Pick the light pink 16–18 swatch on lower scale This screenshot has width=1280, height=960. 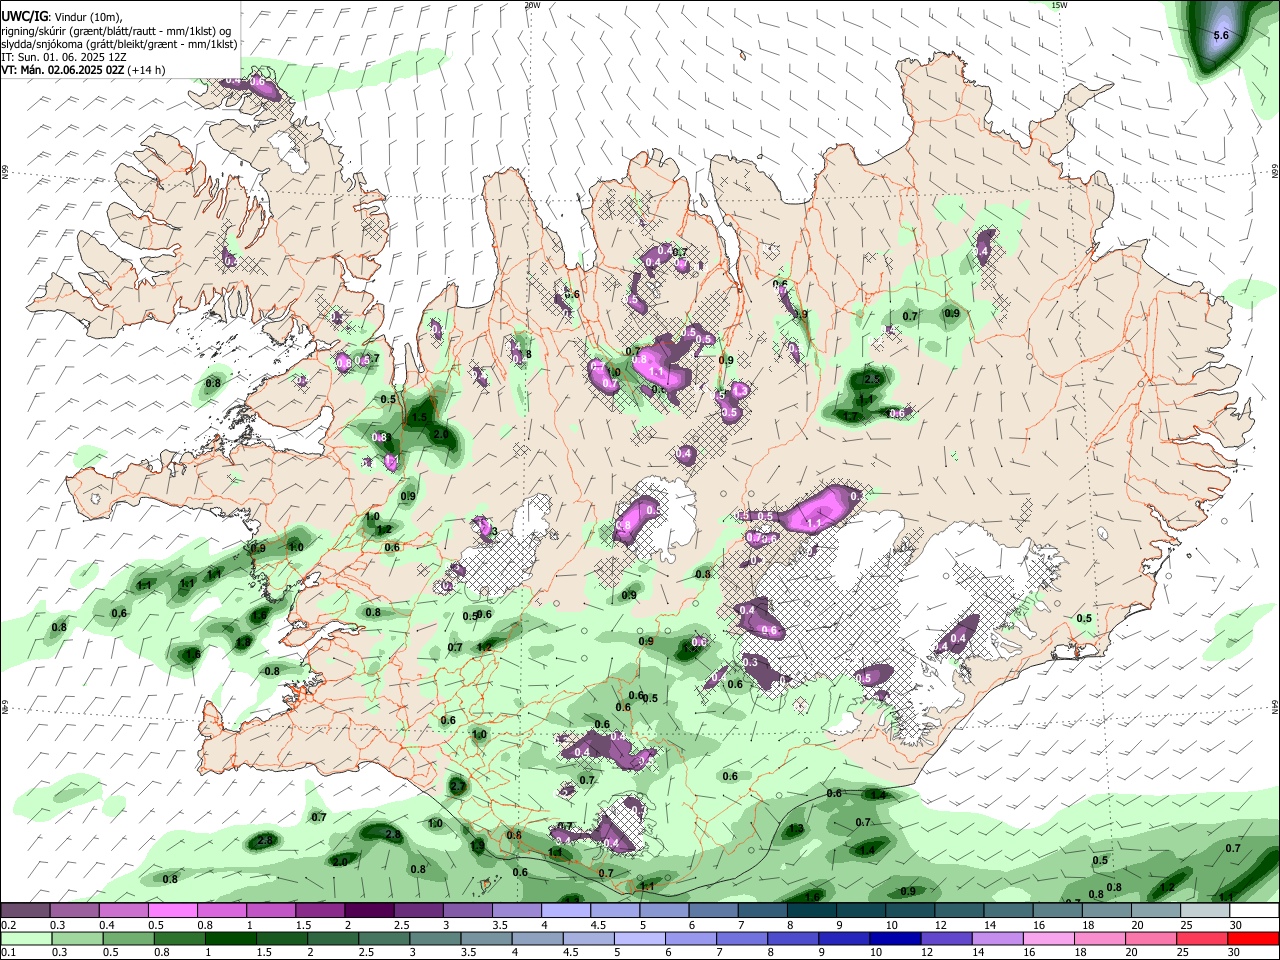click(x=1049, y=938)
